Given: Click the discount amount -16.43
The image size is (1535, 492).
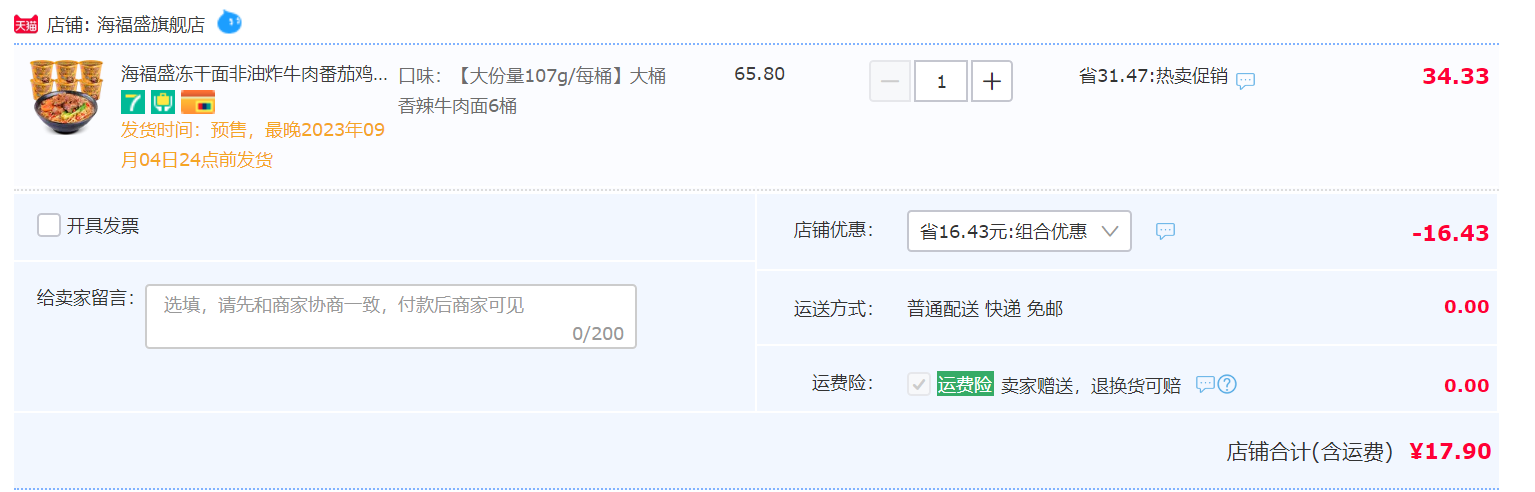Looking at the screenshot, I should pos(1451,233).
